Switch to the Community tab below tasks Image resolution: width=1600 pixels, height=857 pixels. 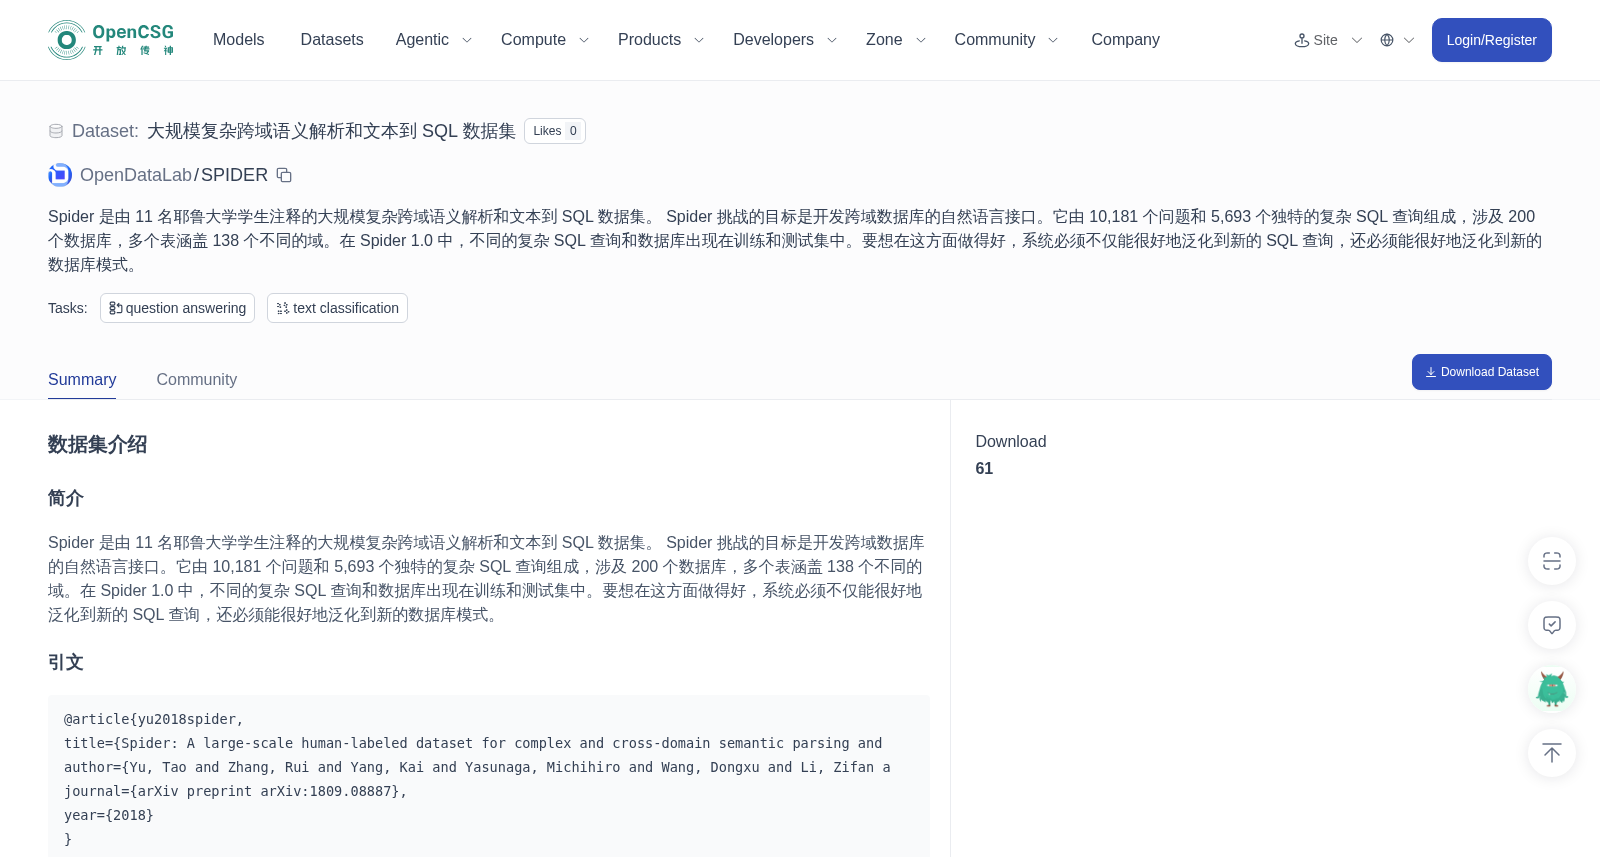[197, 380]
